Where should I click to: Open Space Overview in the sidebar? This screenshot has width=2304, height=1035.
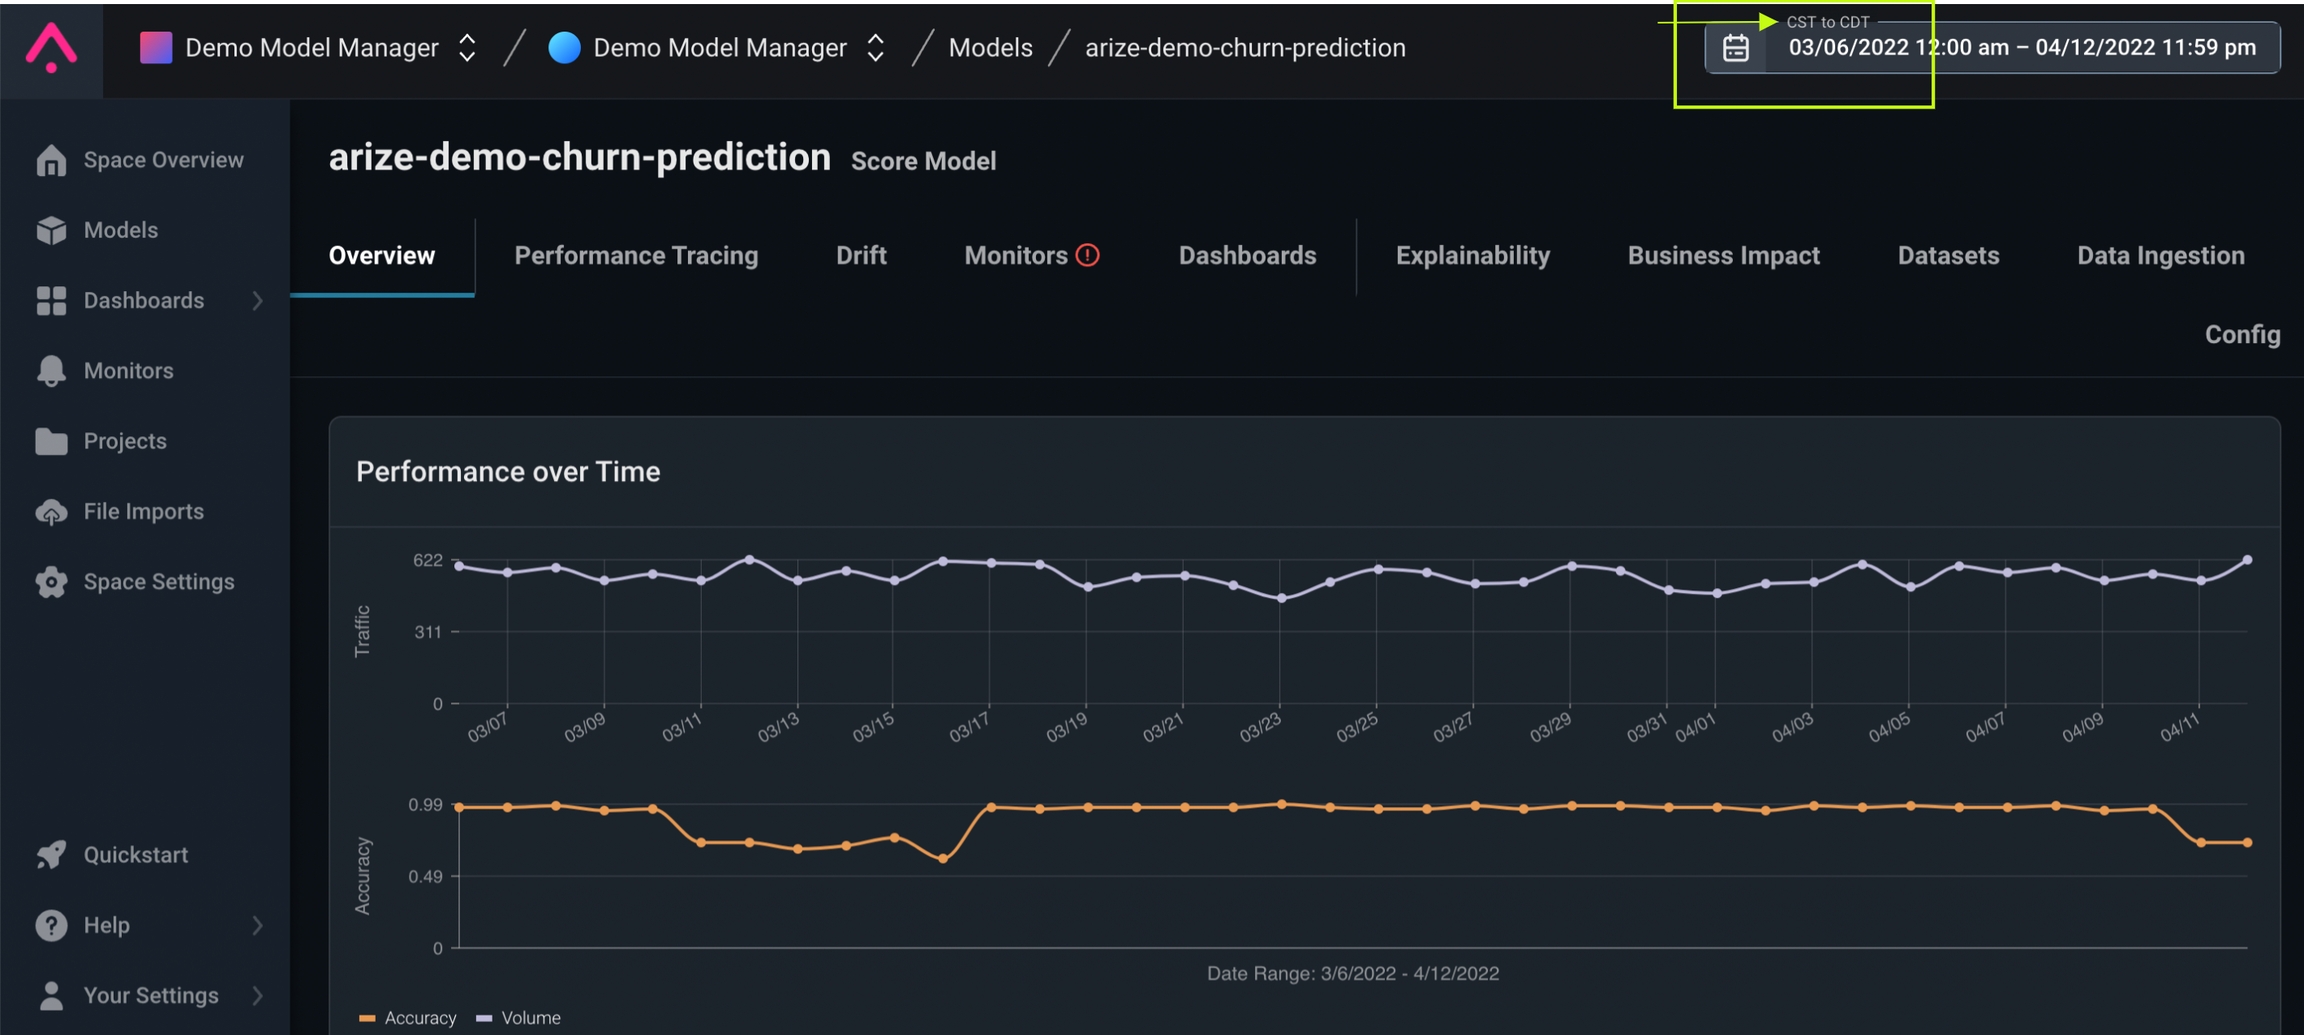coord(164,160)
